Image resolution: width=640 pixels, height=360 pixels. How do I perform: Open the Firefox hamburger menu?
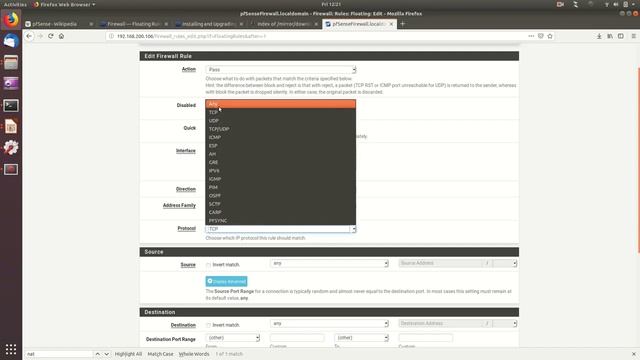[x=633, y=36]
